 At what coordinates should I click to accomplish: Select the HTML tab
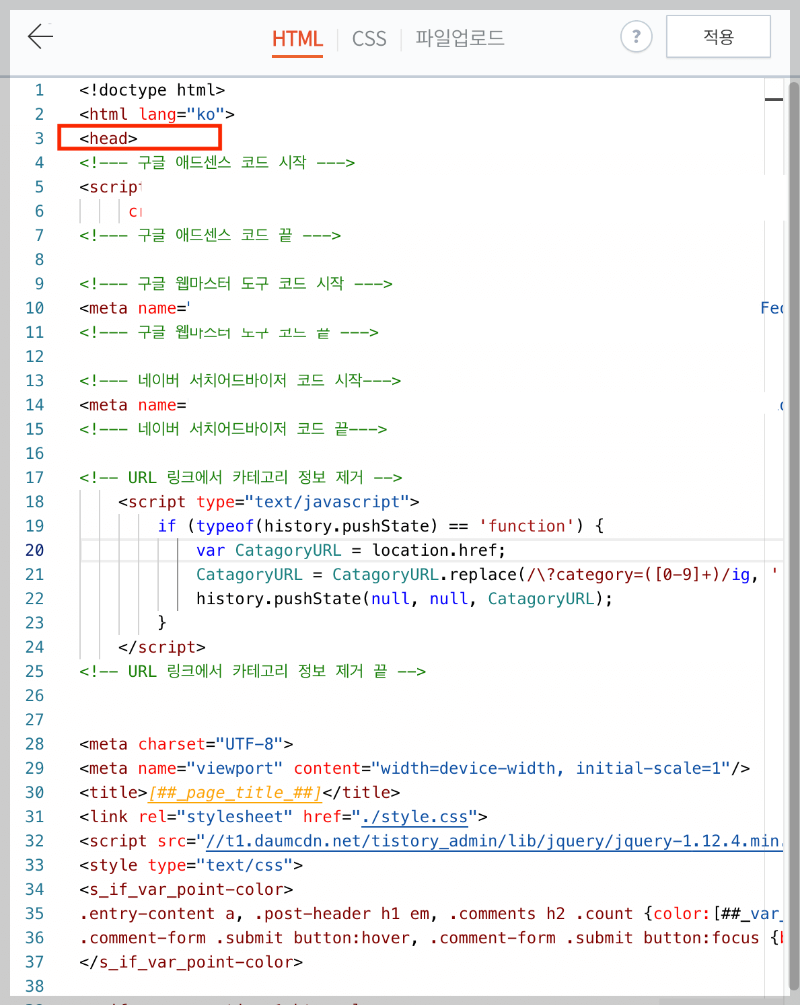tap(297, 38)
